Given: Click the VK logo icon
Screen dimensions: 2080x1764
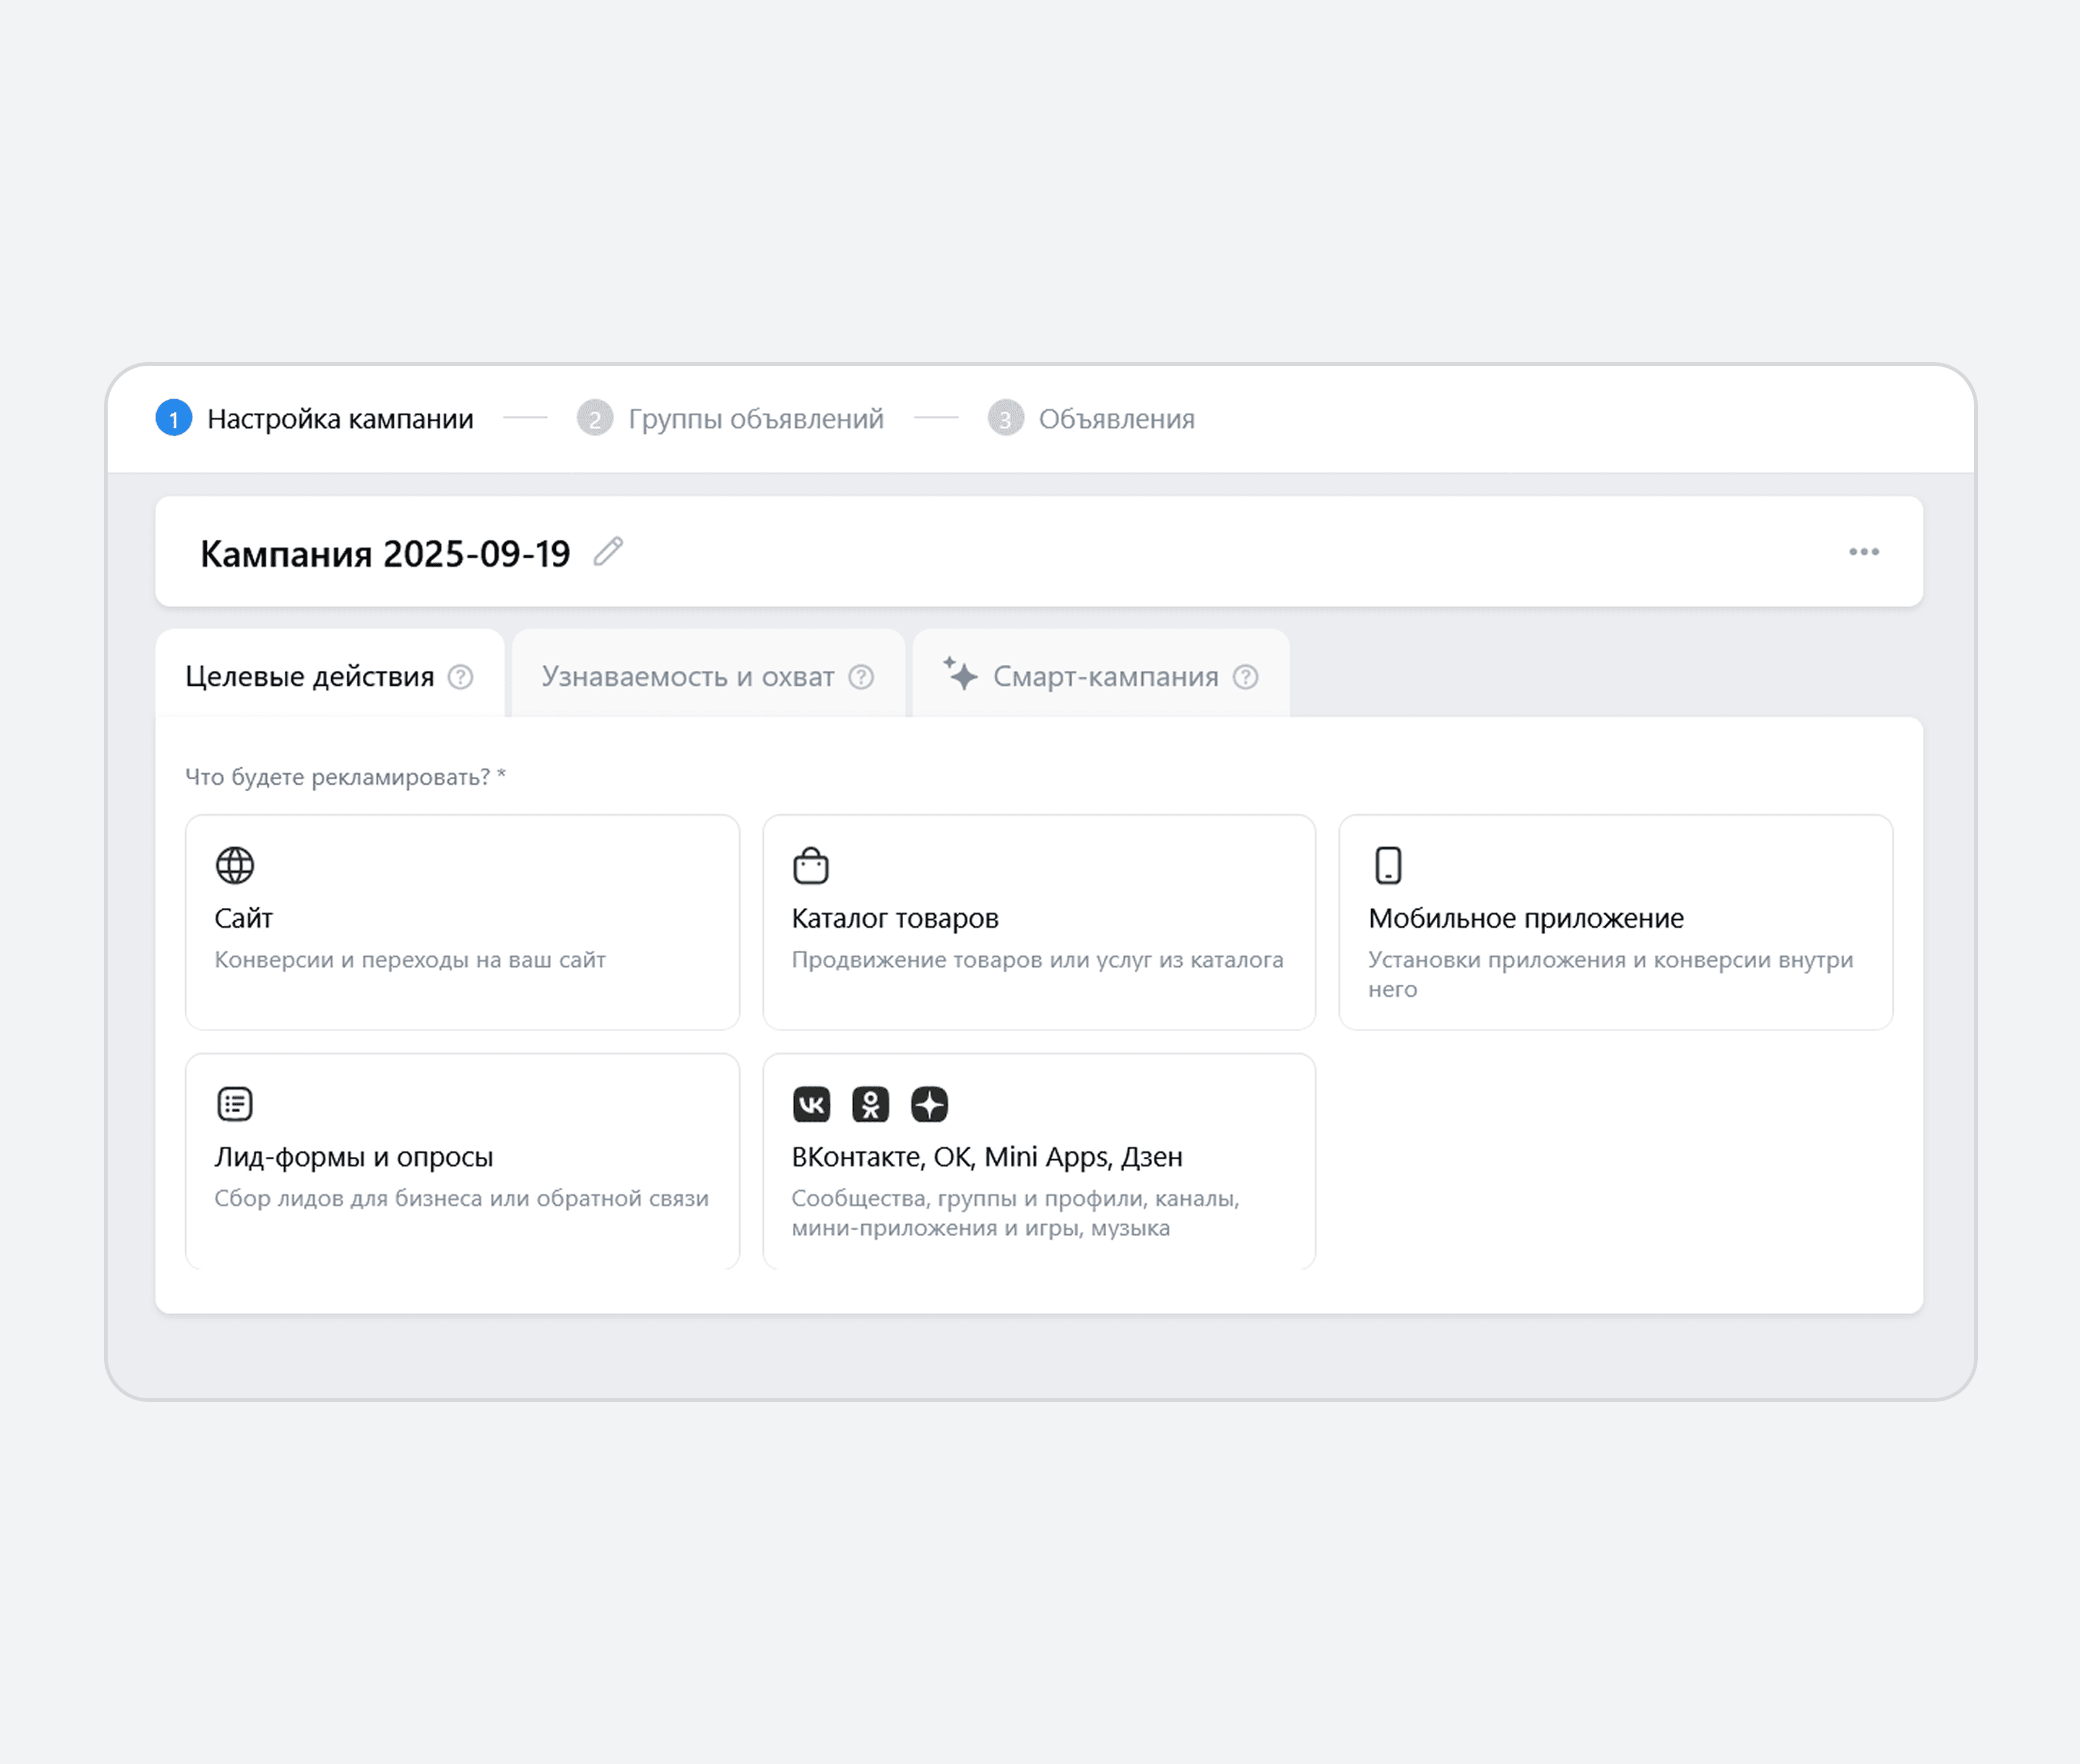Looking at the screenshot, I should pos(811,1104).
